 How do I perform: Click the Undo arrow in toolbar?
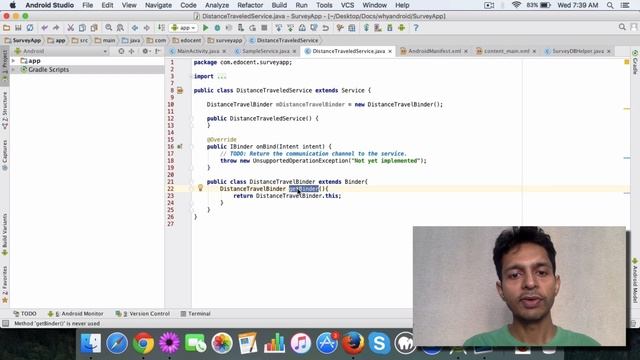point(44,28)
